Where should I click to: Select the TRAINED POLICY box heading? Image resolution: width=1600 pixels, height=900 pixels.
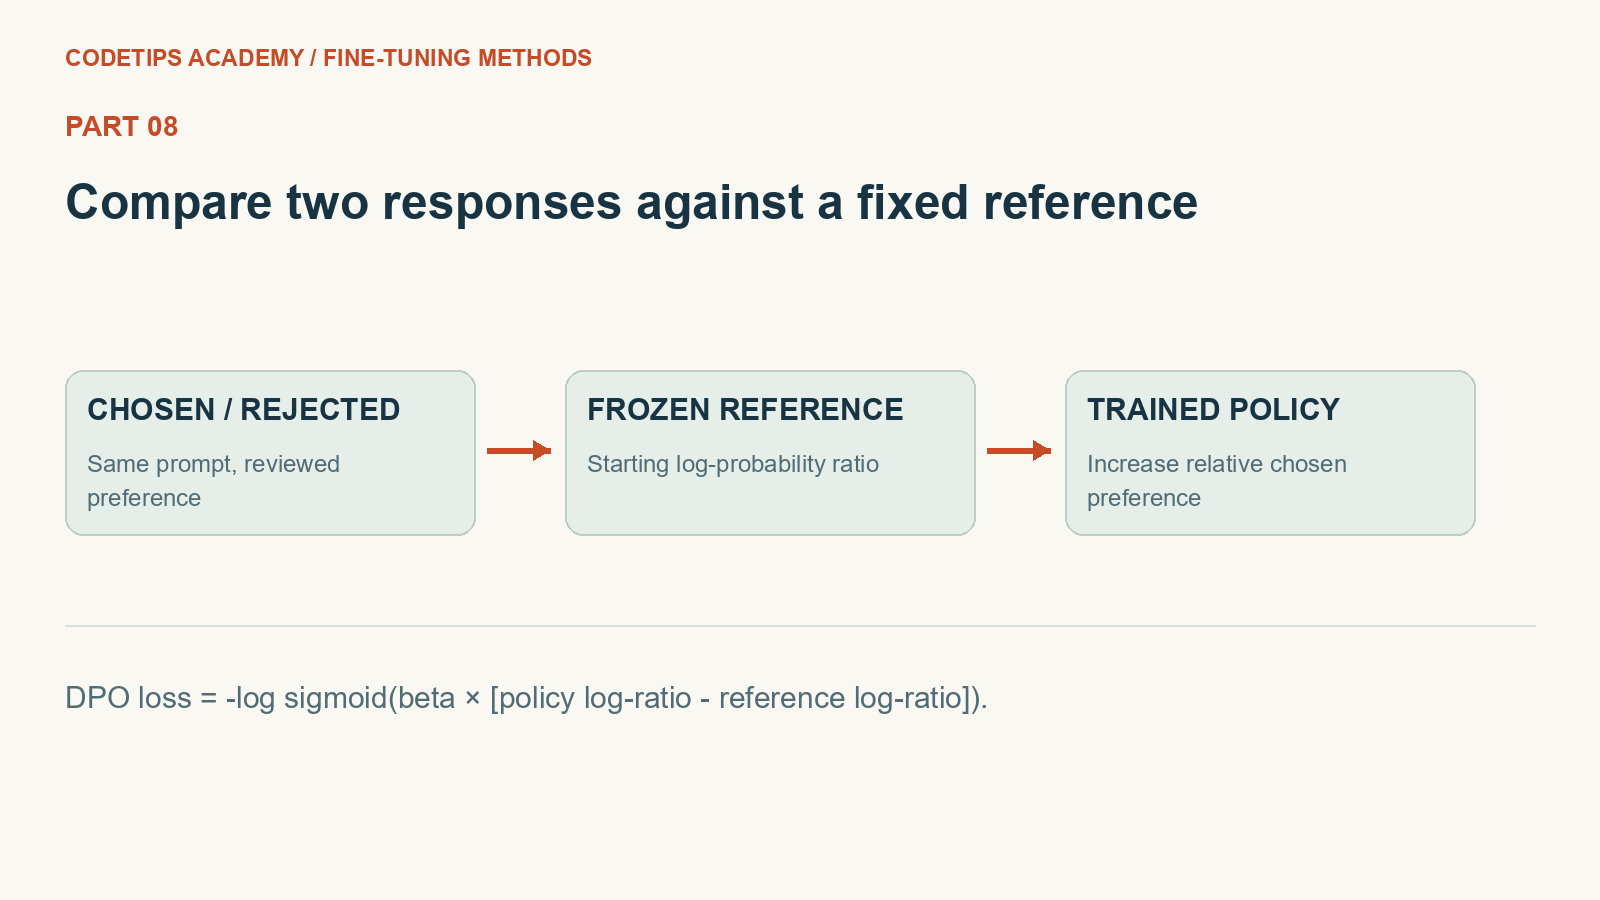[1213, 409]
